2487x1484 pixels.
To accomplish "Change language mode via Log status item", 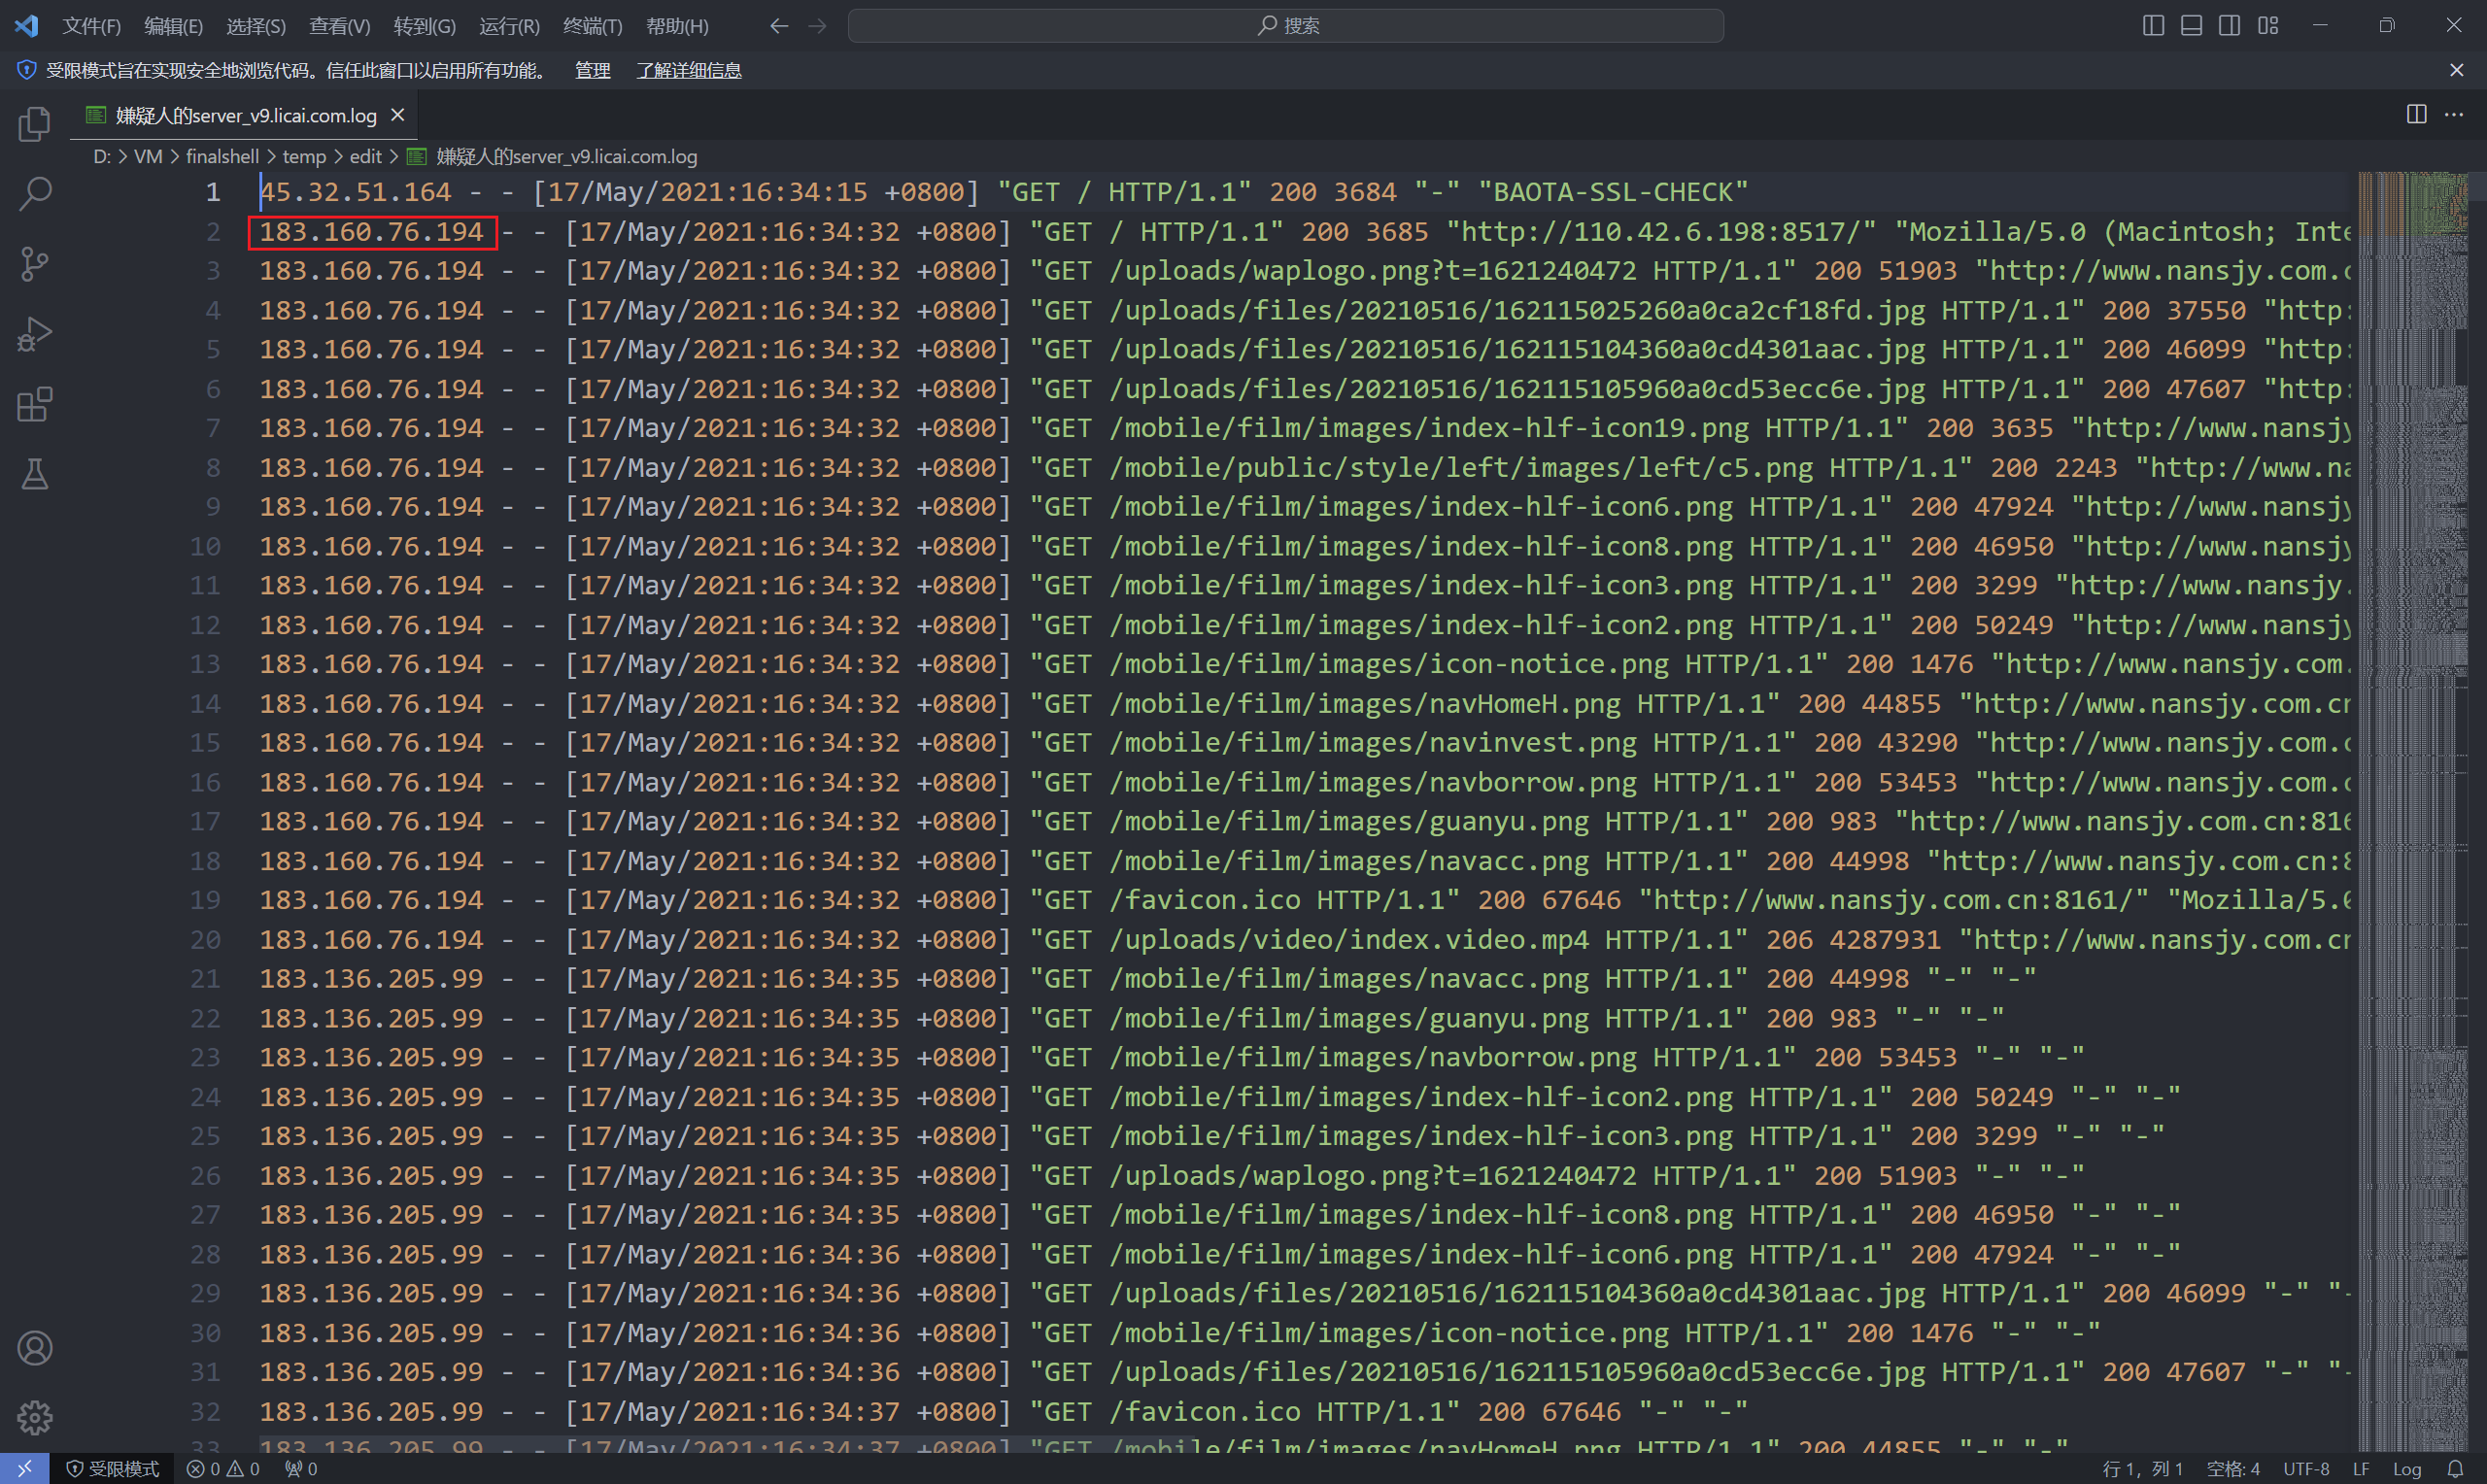I will pos(2406,1468).
